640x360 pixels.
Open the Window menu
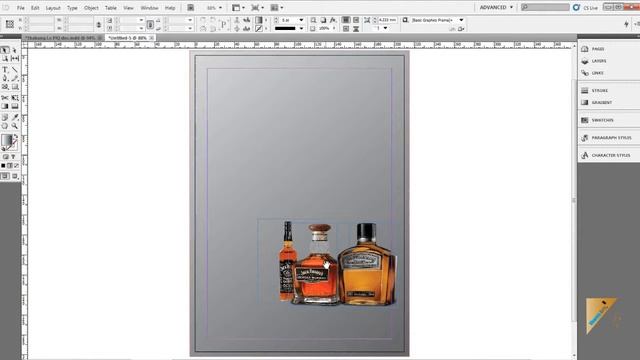pyautogui.click(x=149, y=8)
